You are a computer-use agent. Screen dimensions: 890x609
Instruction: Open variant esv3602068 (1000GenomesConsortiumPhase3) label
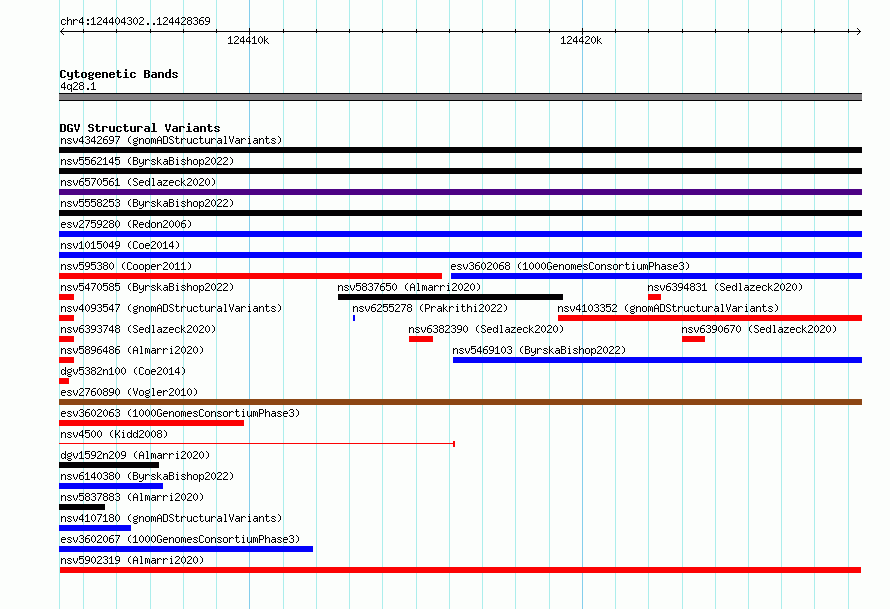(570, 266)
